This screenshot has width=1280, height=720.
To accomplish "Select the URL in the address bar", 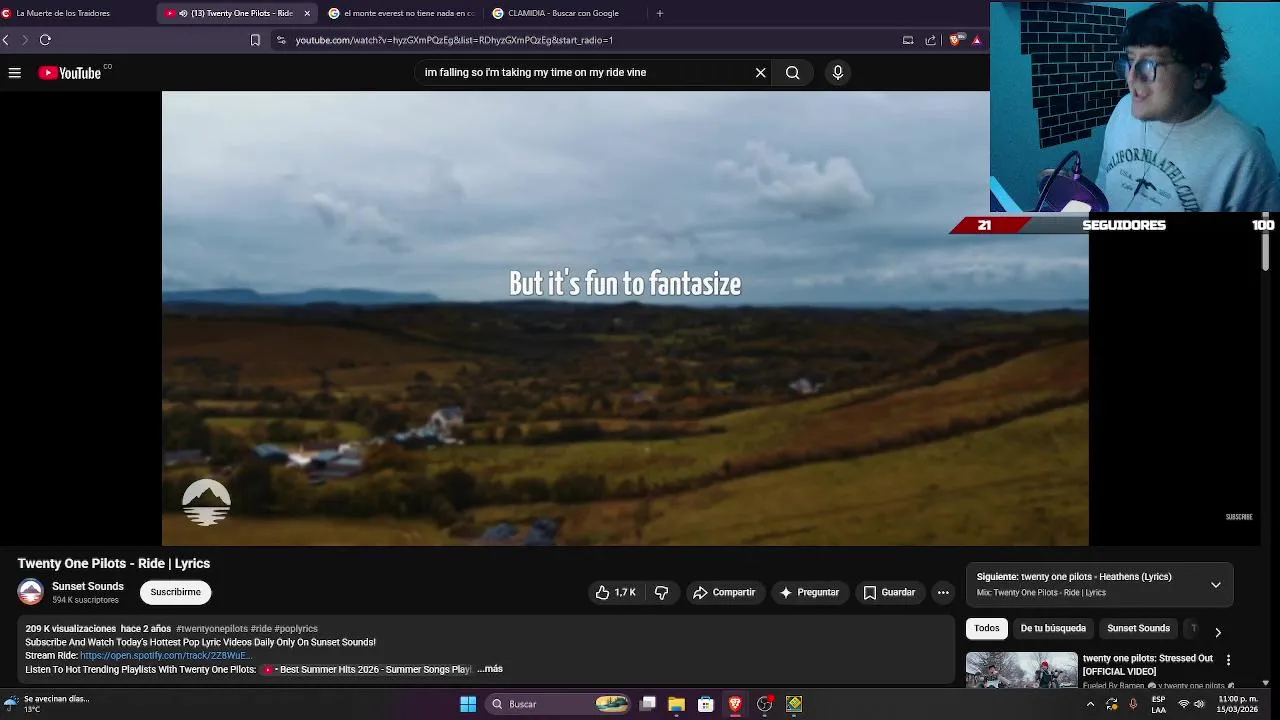I will (454, 40).
